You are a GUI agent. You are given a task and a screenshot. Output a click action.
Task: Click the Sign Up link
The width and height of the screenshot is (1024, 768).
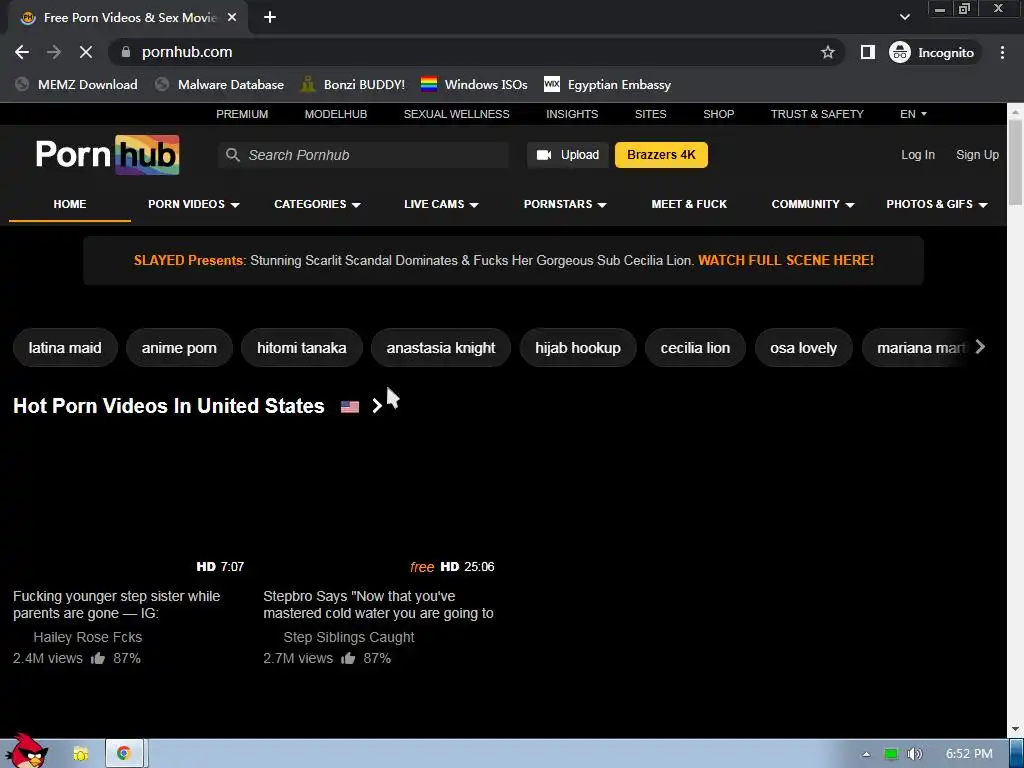[x=977, y=155]
